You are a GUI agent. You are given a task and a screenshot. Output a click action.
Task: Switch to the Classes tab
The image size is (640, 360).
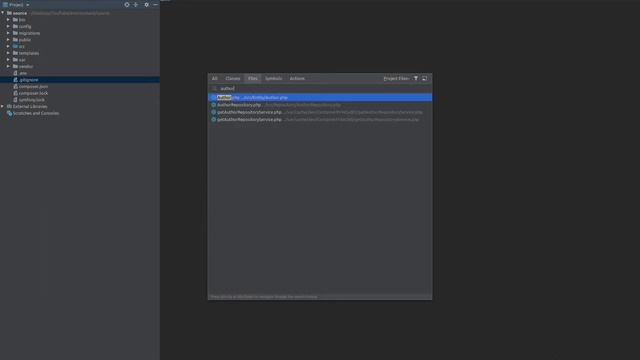click(x=233, y=78)
